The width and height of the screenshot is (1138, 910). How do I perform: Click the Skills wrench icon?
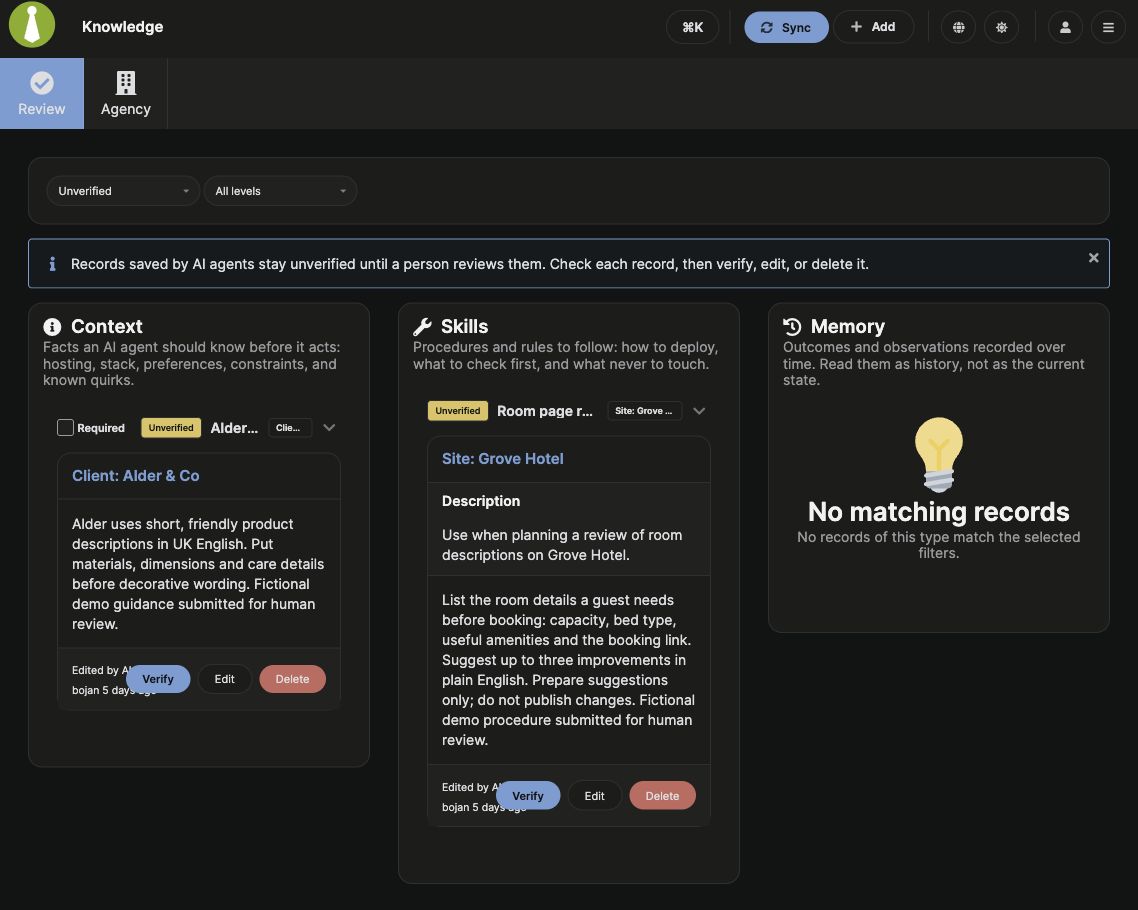pos(422,327)
